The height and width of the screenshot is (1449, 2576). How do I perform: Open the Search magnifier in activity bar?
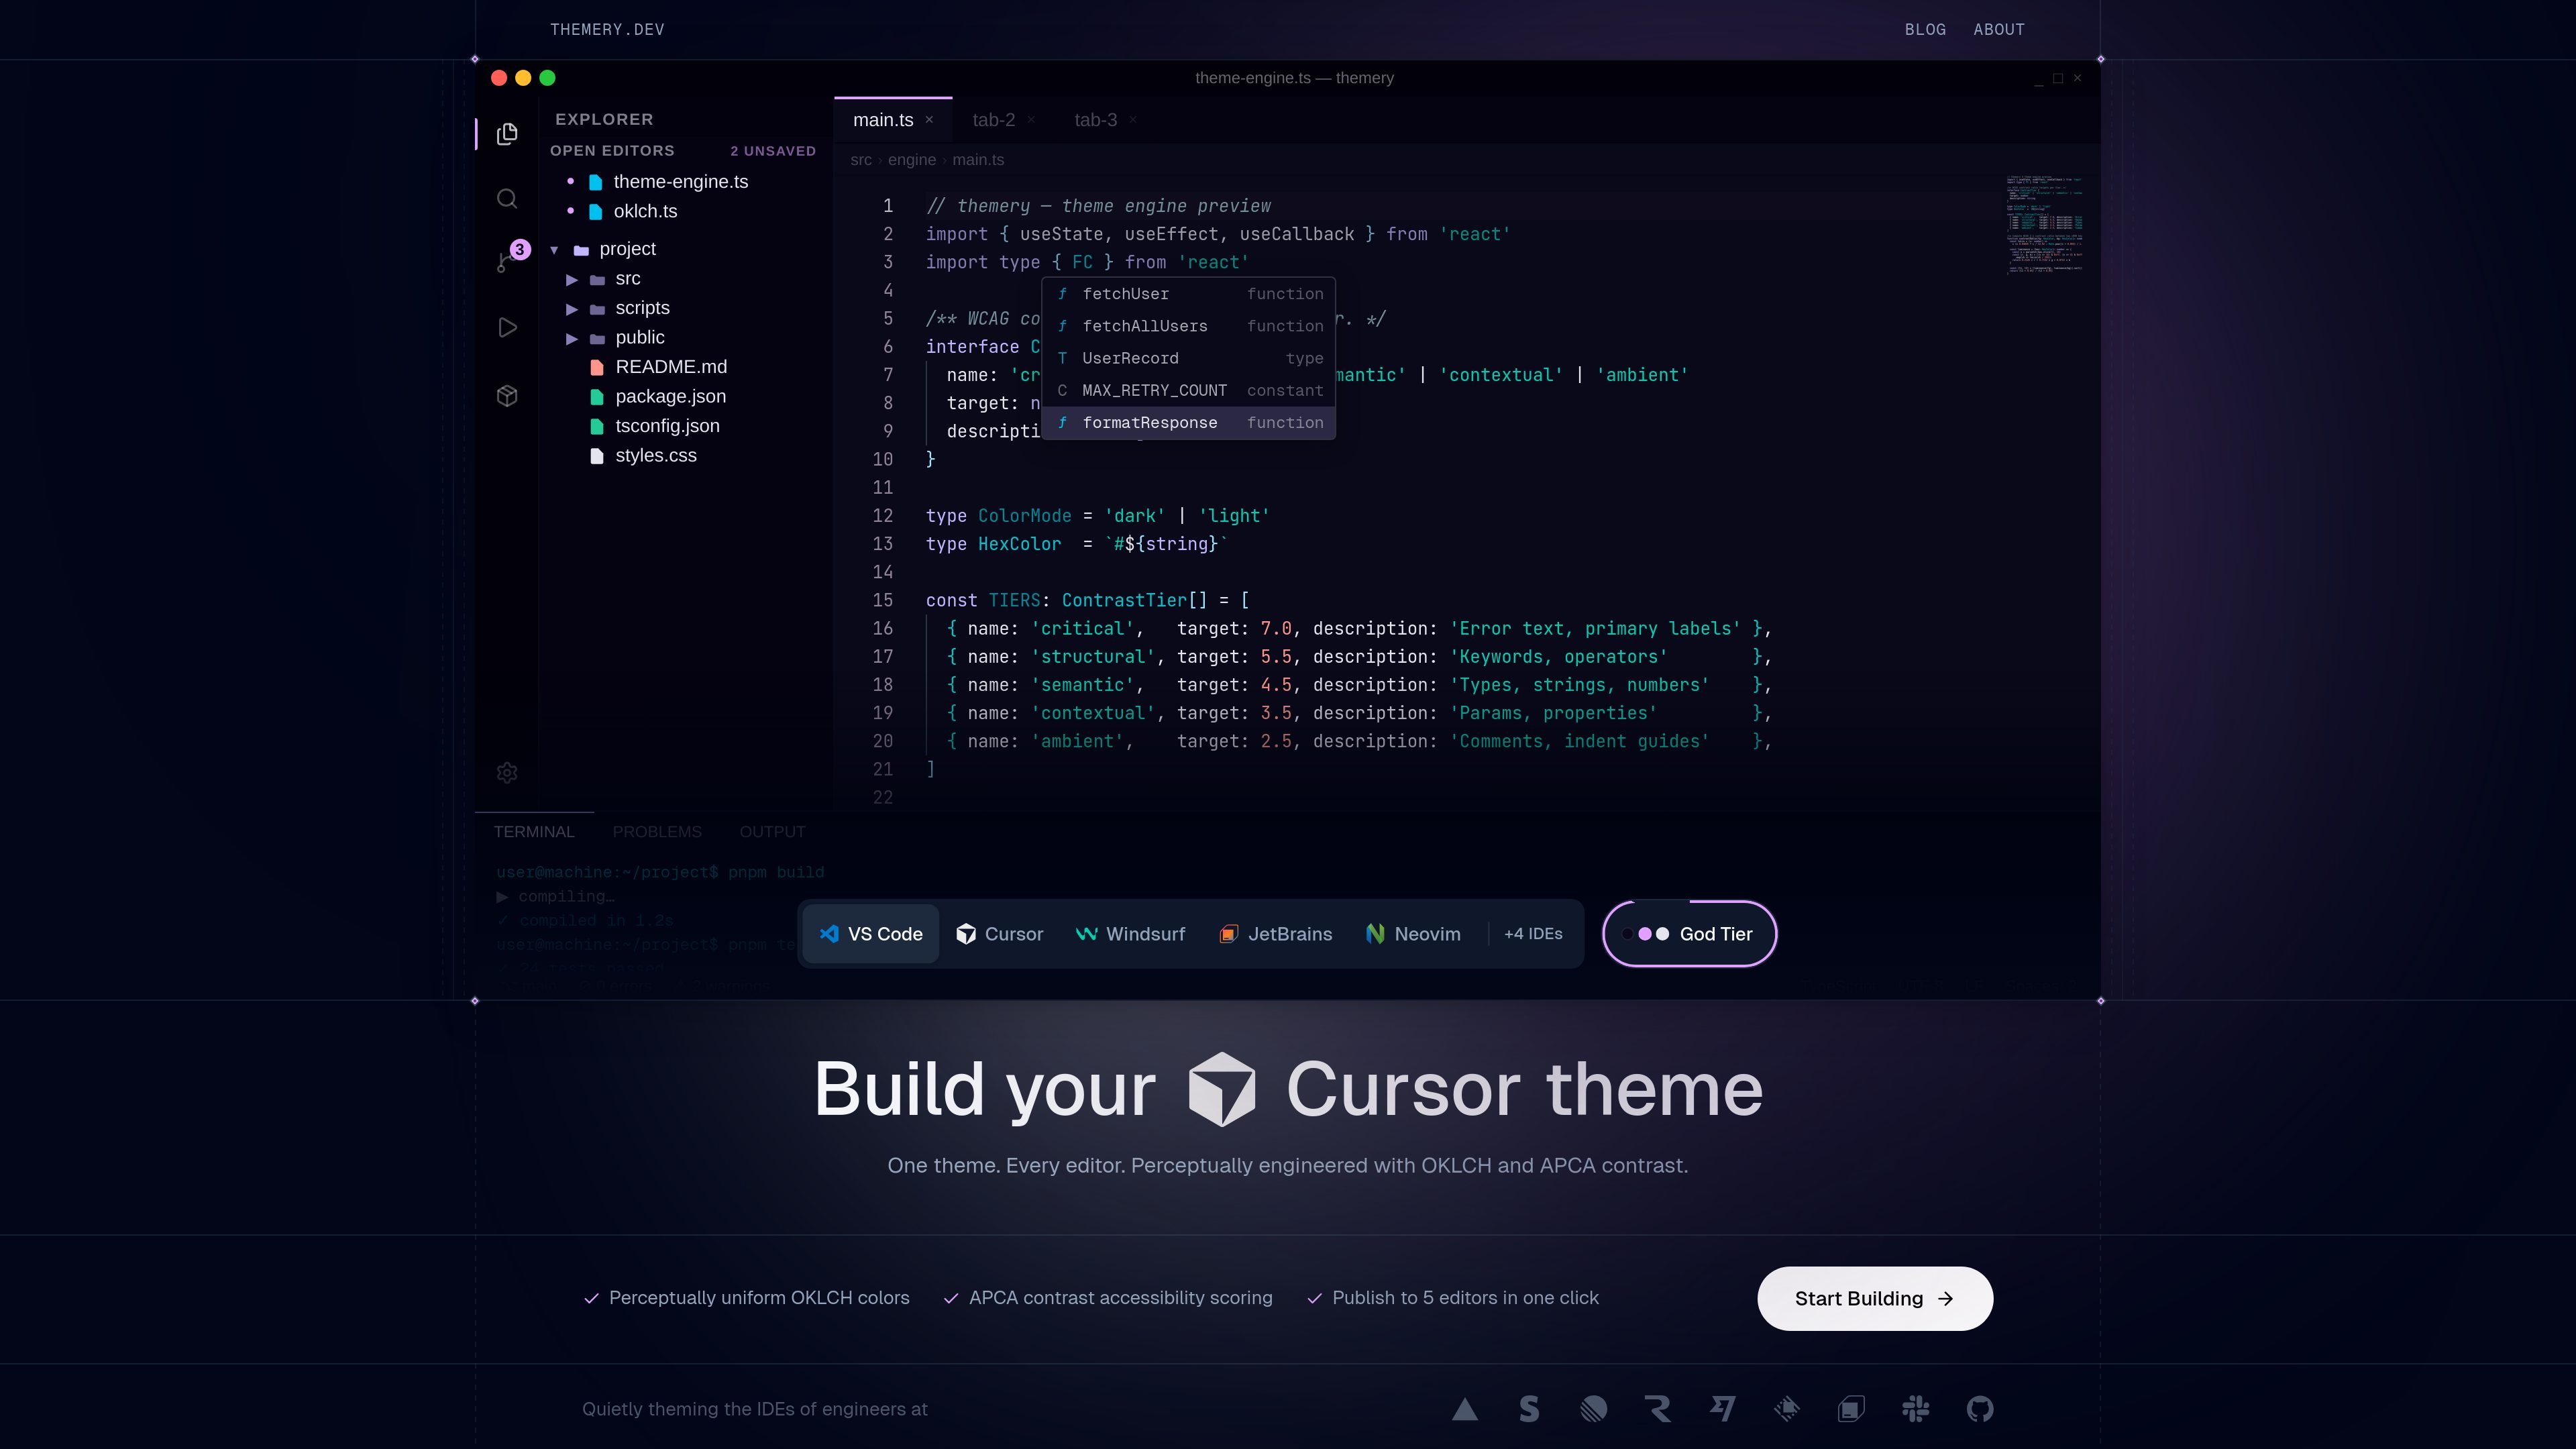pyautogui.click(x=507, y=199)
